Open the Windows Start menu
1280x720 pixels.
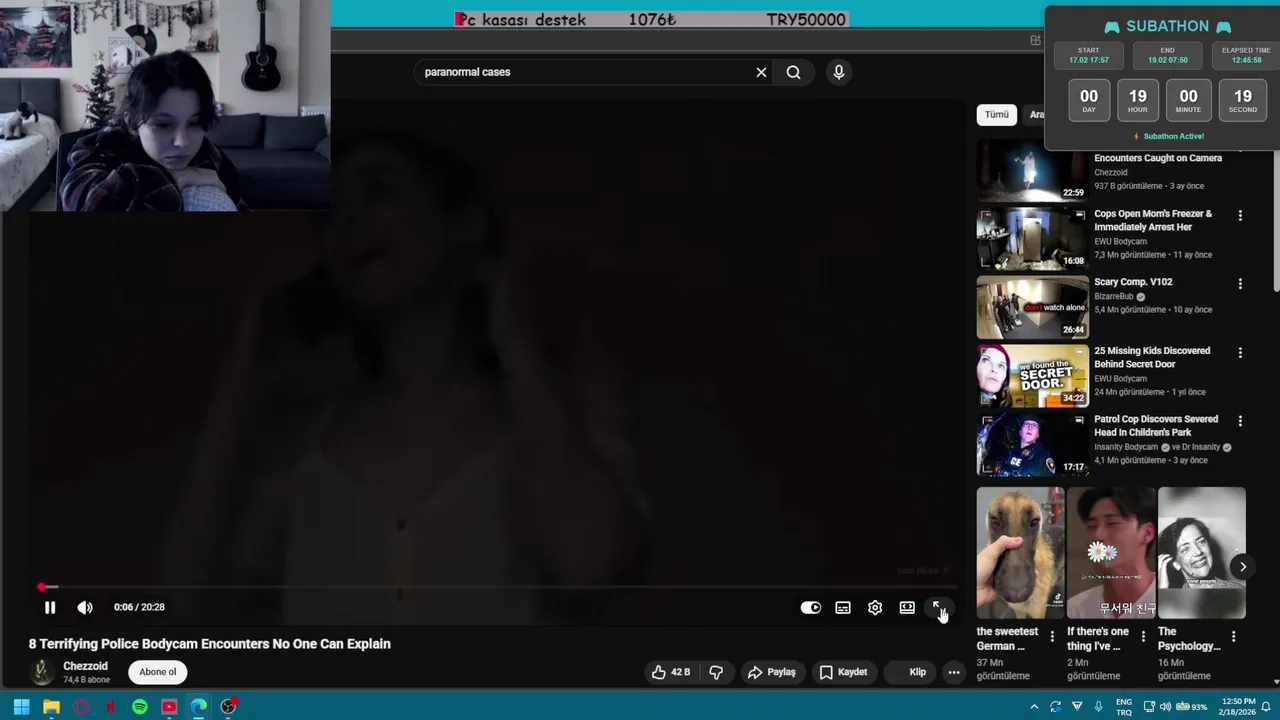[21, 707]
